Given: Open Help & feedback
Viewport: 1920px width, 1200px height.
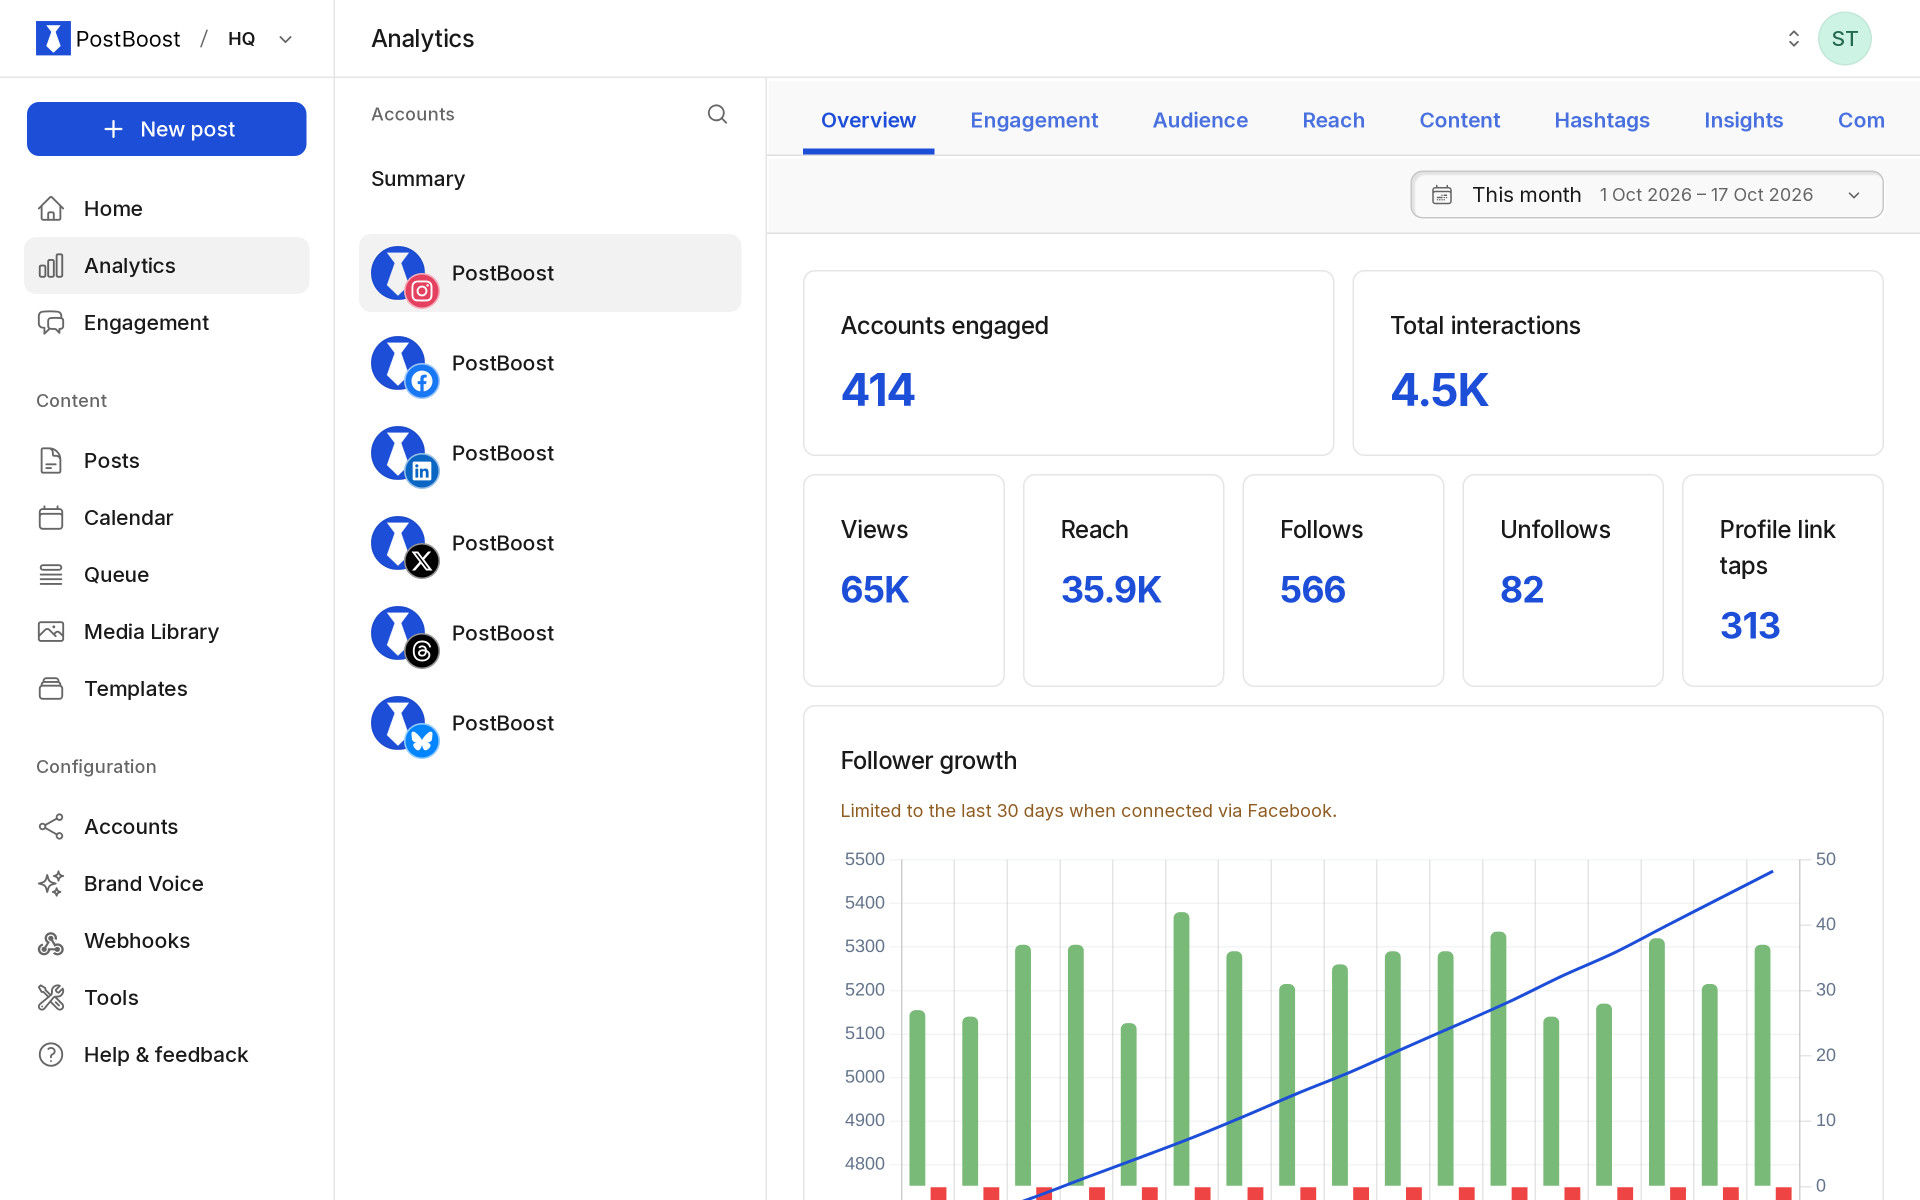Looking at the screenshot, I should point(167,1054).
